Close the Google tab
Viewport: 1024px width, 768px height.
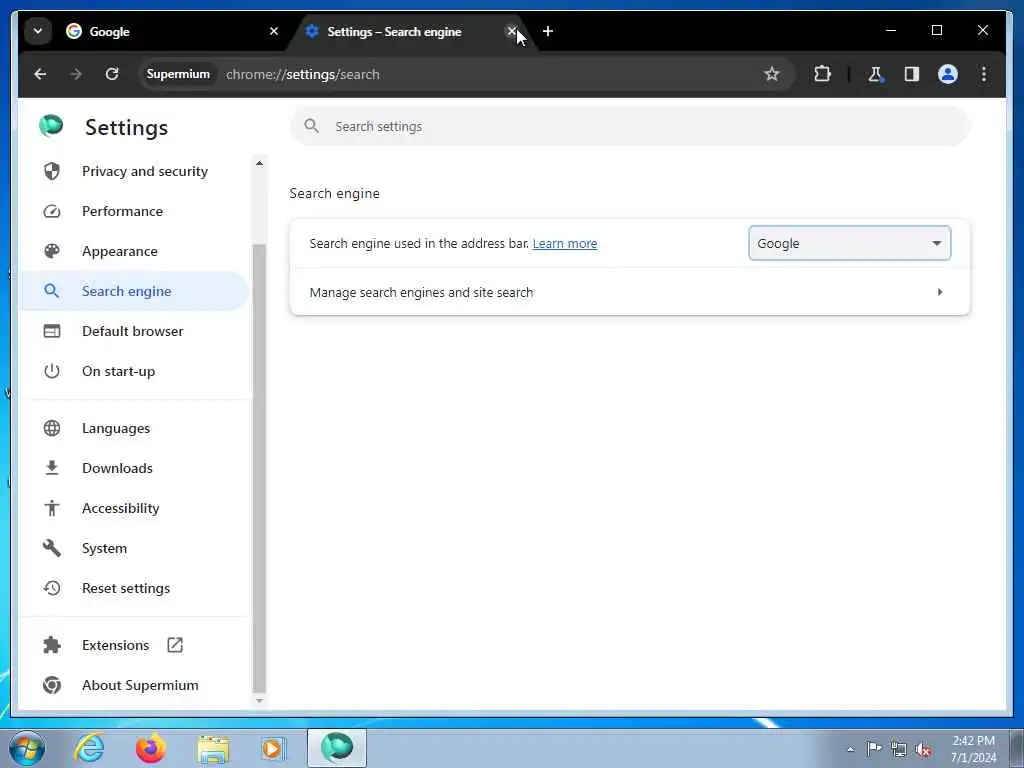(274, 31)
